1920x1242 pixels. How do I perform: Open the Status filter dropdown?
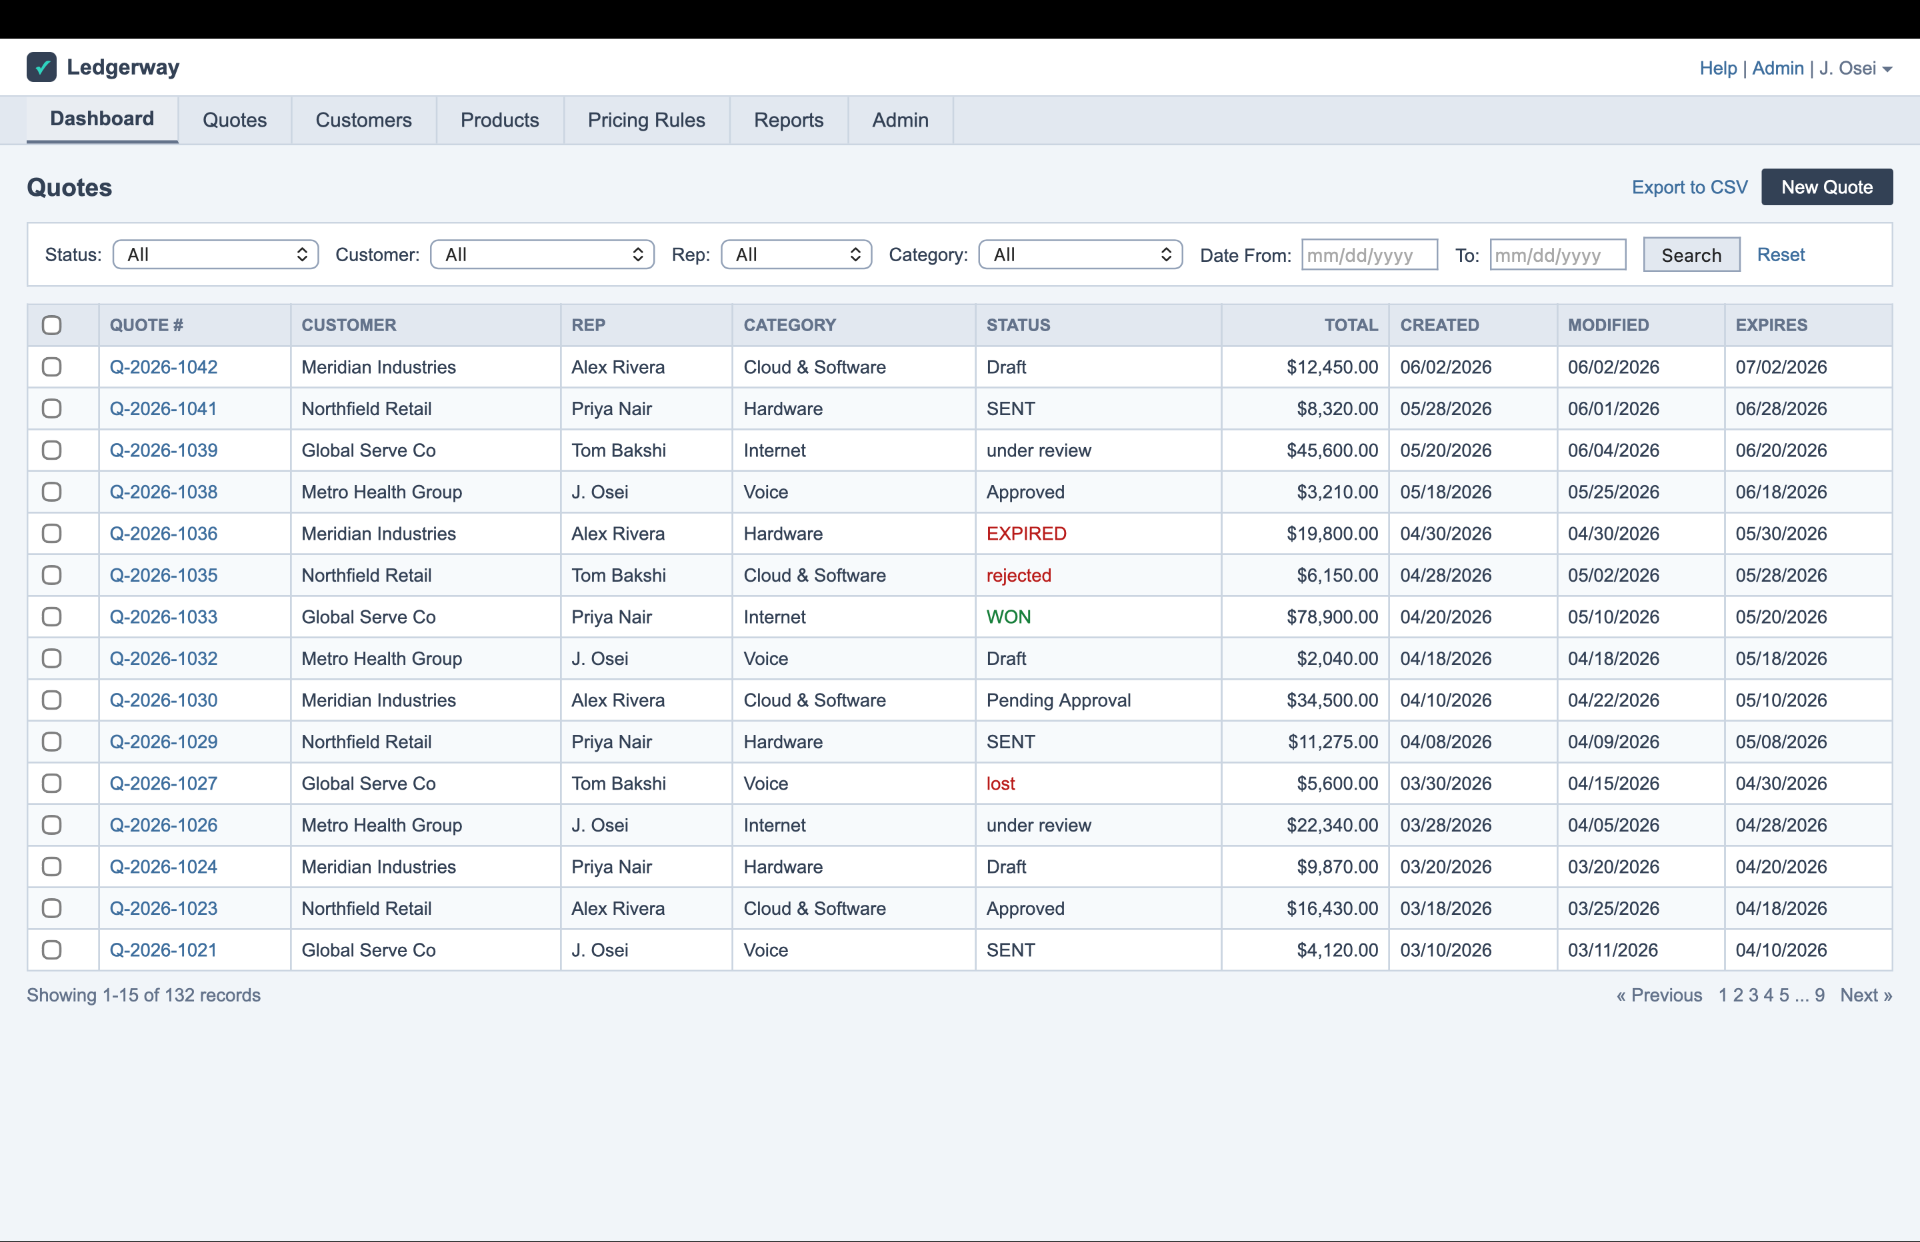click(216, 255)
